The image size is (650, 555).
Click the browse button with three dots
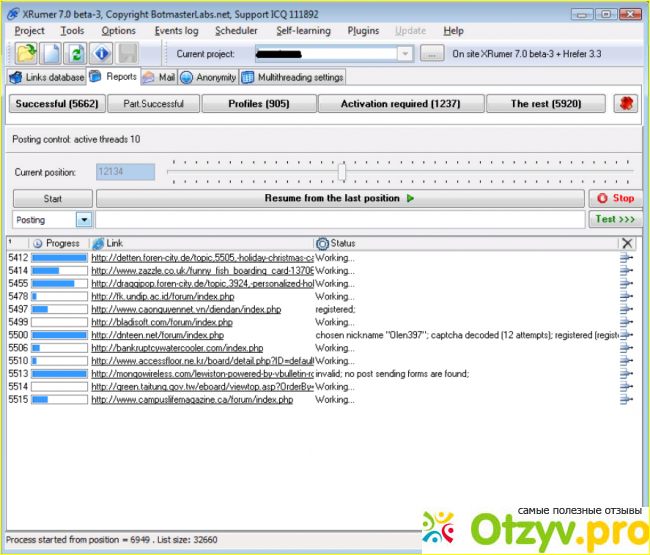432,54
